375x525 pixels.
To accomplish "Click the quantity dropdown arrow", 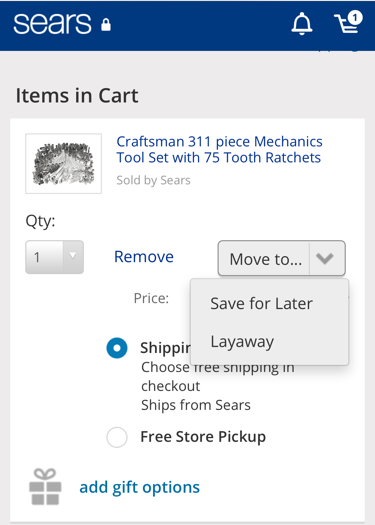I will (x=73, y=256).
